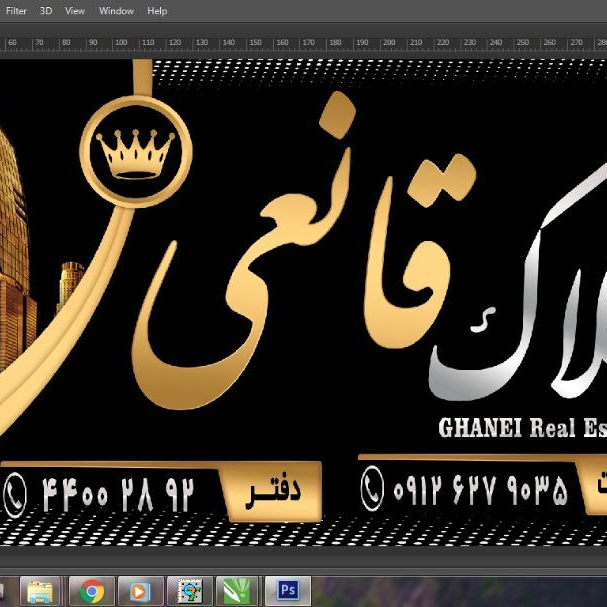Click the phone icon beside 0912 627 9035
Viewport: 607px width, 607px height.
coord(372,489)
